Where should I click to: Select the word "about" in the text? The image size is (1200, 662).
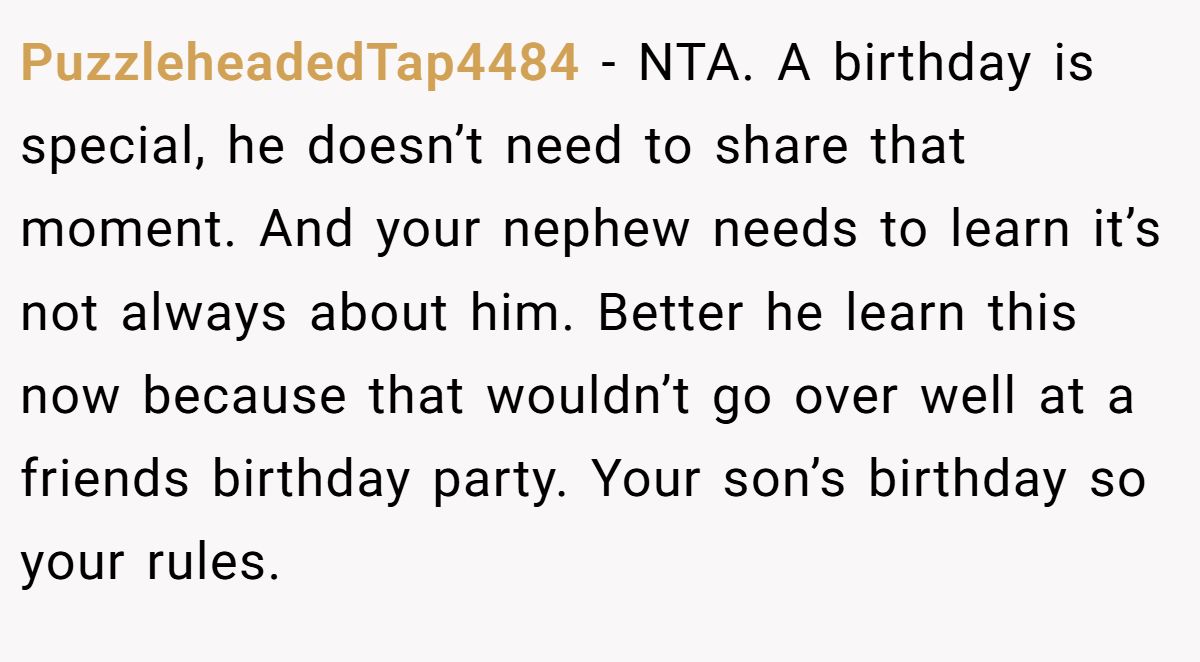click(x=379, y=313)
